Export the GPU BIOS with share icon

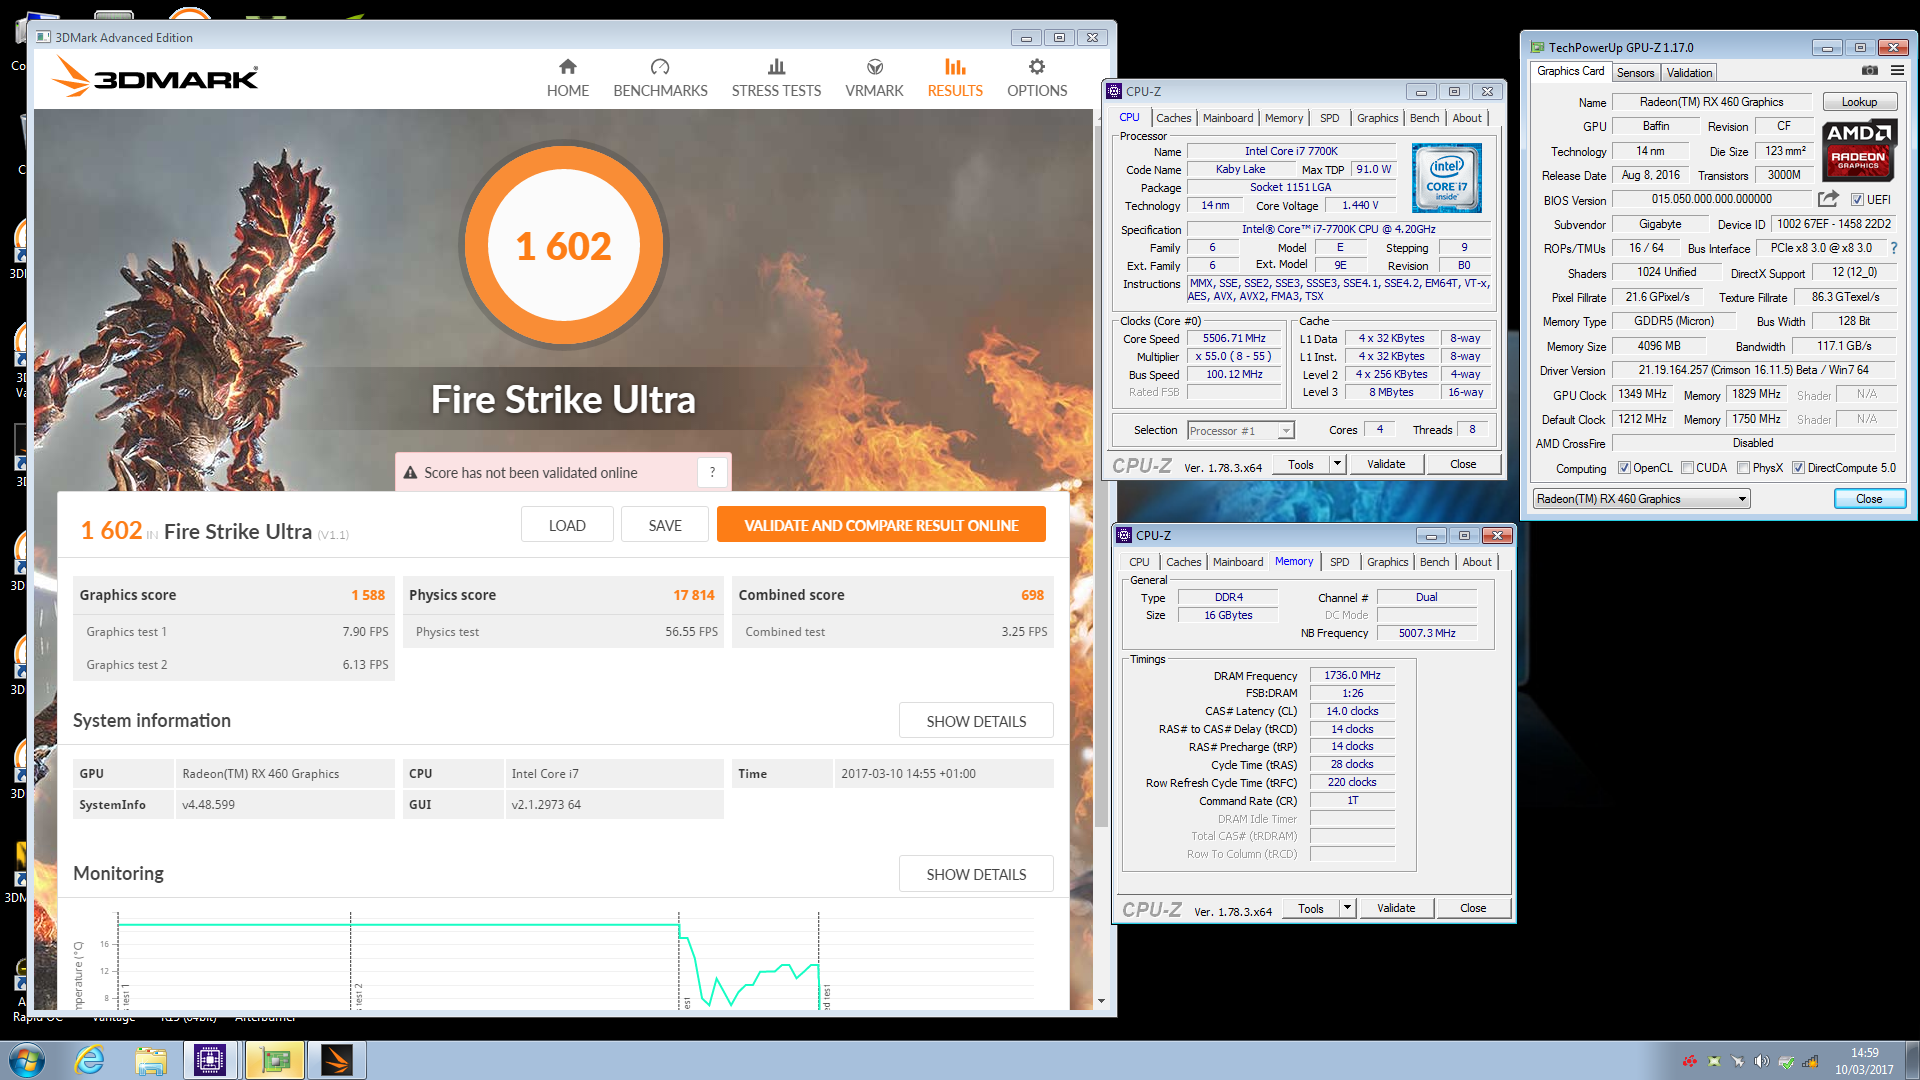(1828, 199)
